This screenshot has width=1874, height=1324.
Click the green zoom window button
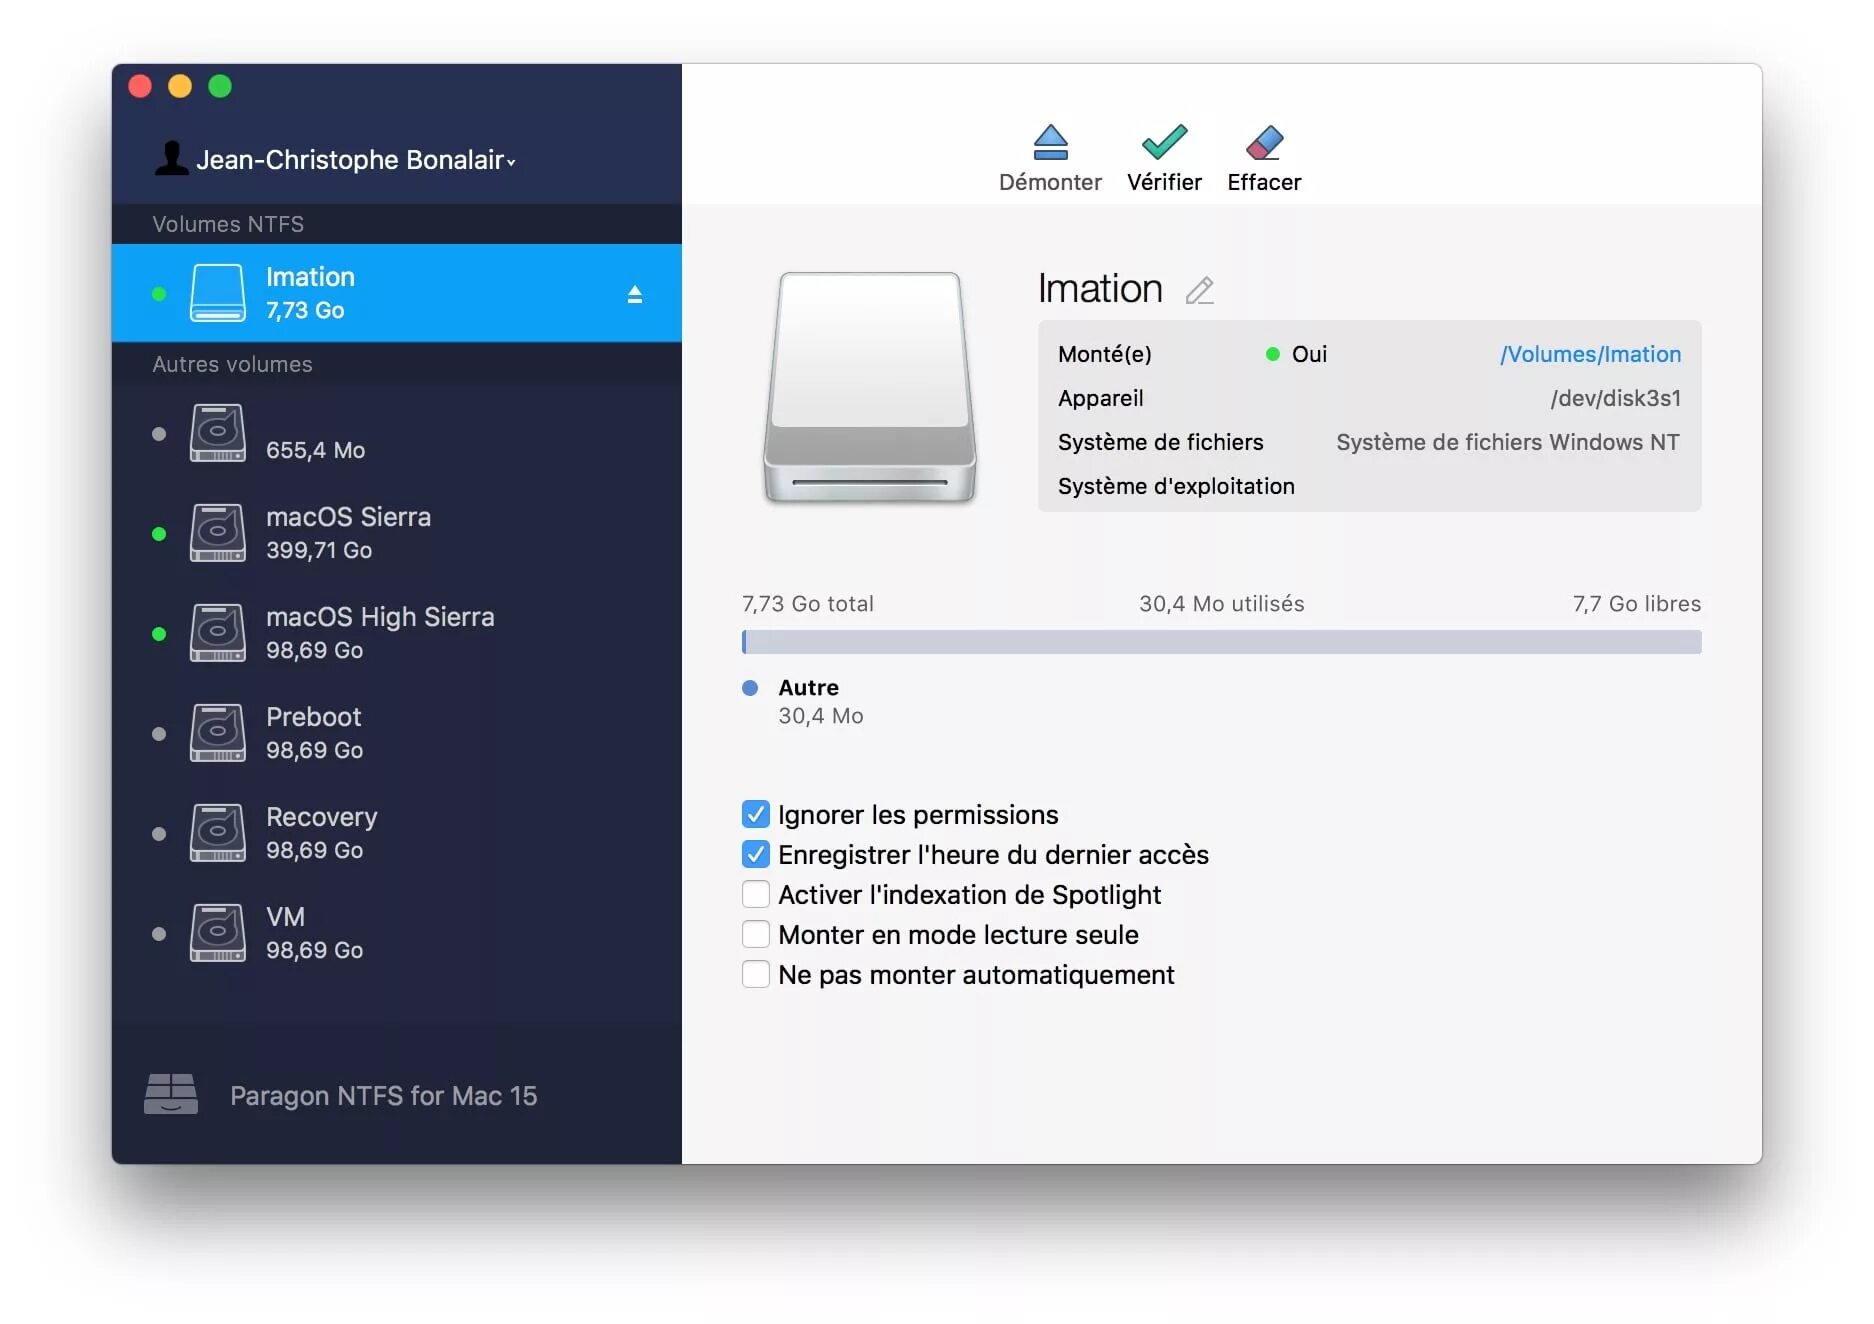[x=220, y=86]
